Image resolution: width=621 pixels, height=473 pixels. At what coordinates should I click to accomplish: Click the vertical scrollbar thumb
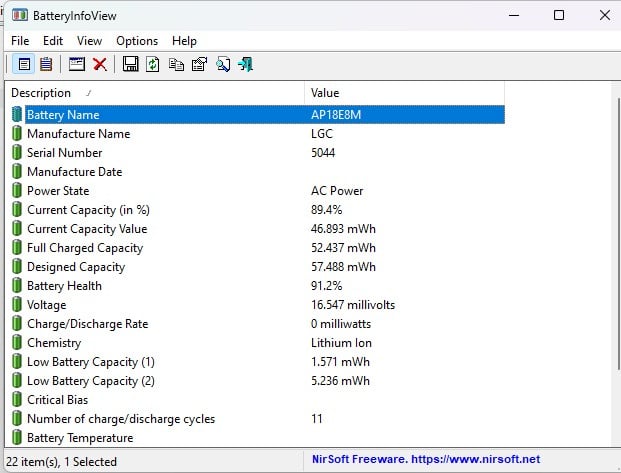point(619,234)
